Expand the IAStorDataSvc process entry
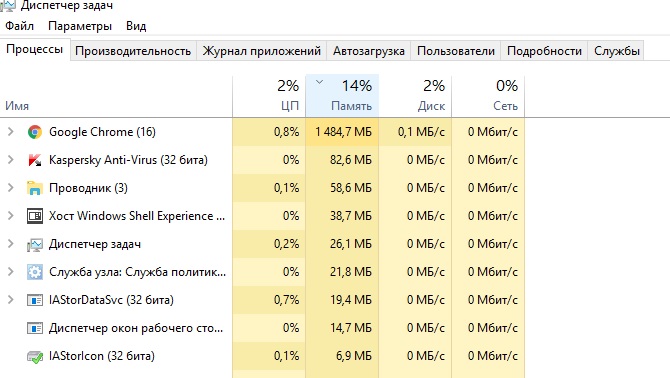 11,300
